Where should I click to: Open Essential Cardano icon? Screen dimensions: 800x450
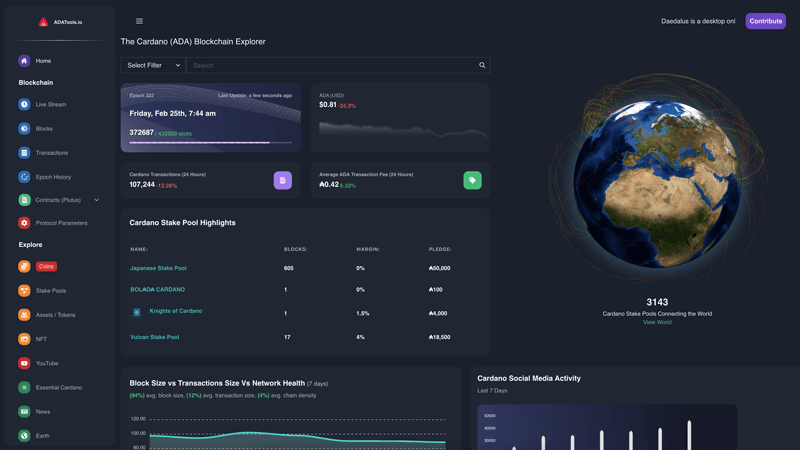coord(24,387)
